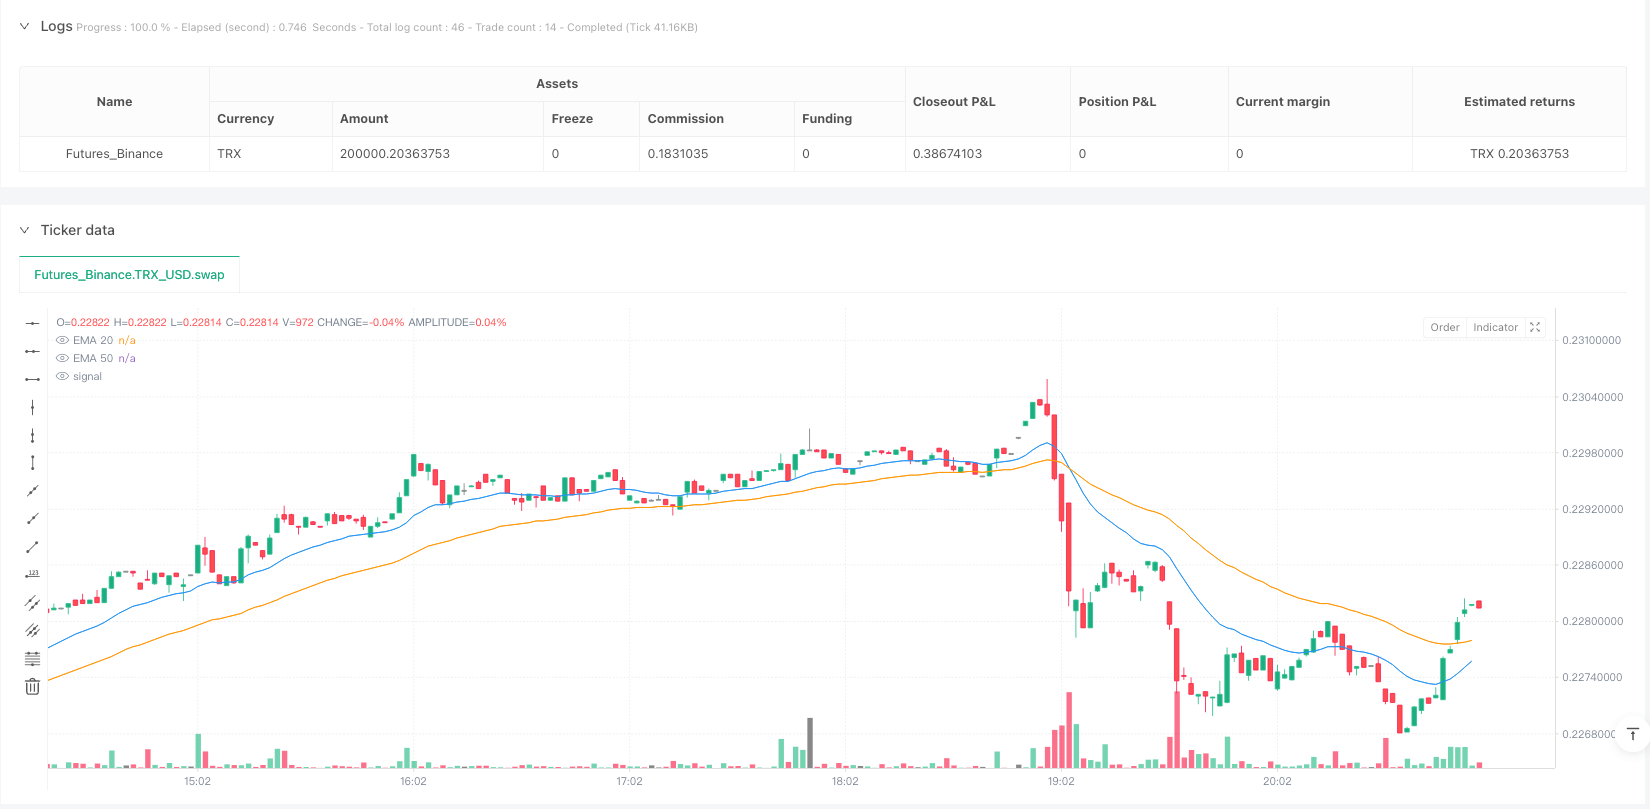
Task: Select the diagonal straight line tool
Action: click(32, 490)
